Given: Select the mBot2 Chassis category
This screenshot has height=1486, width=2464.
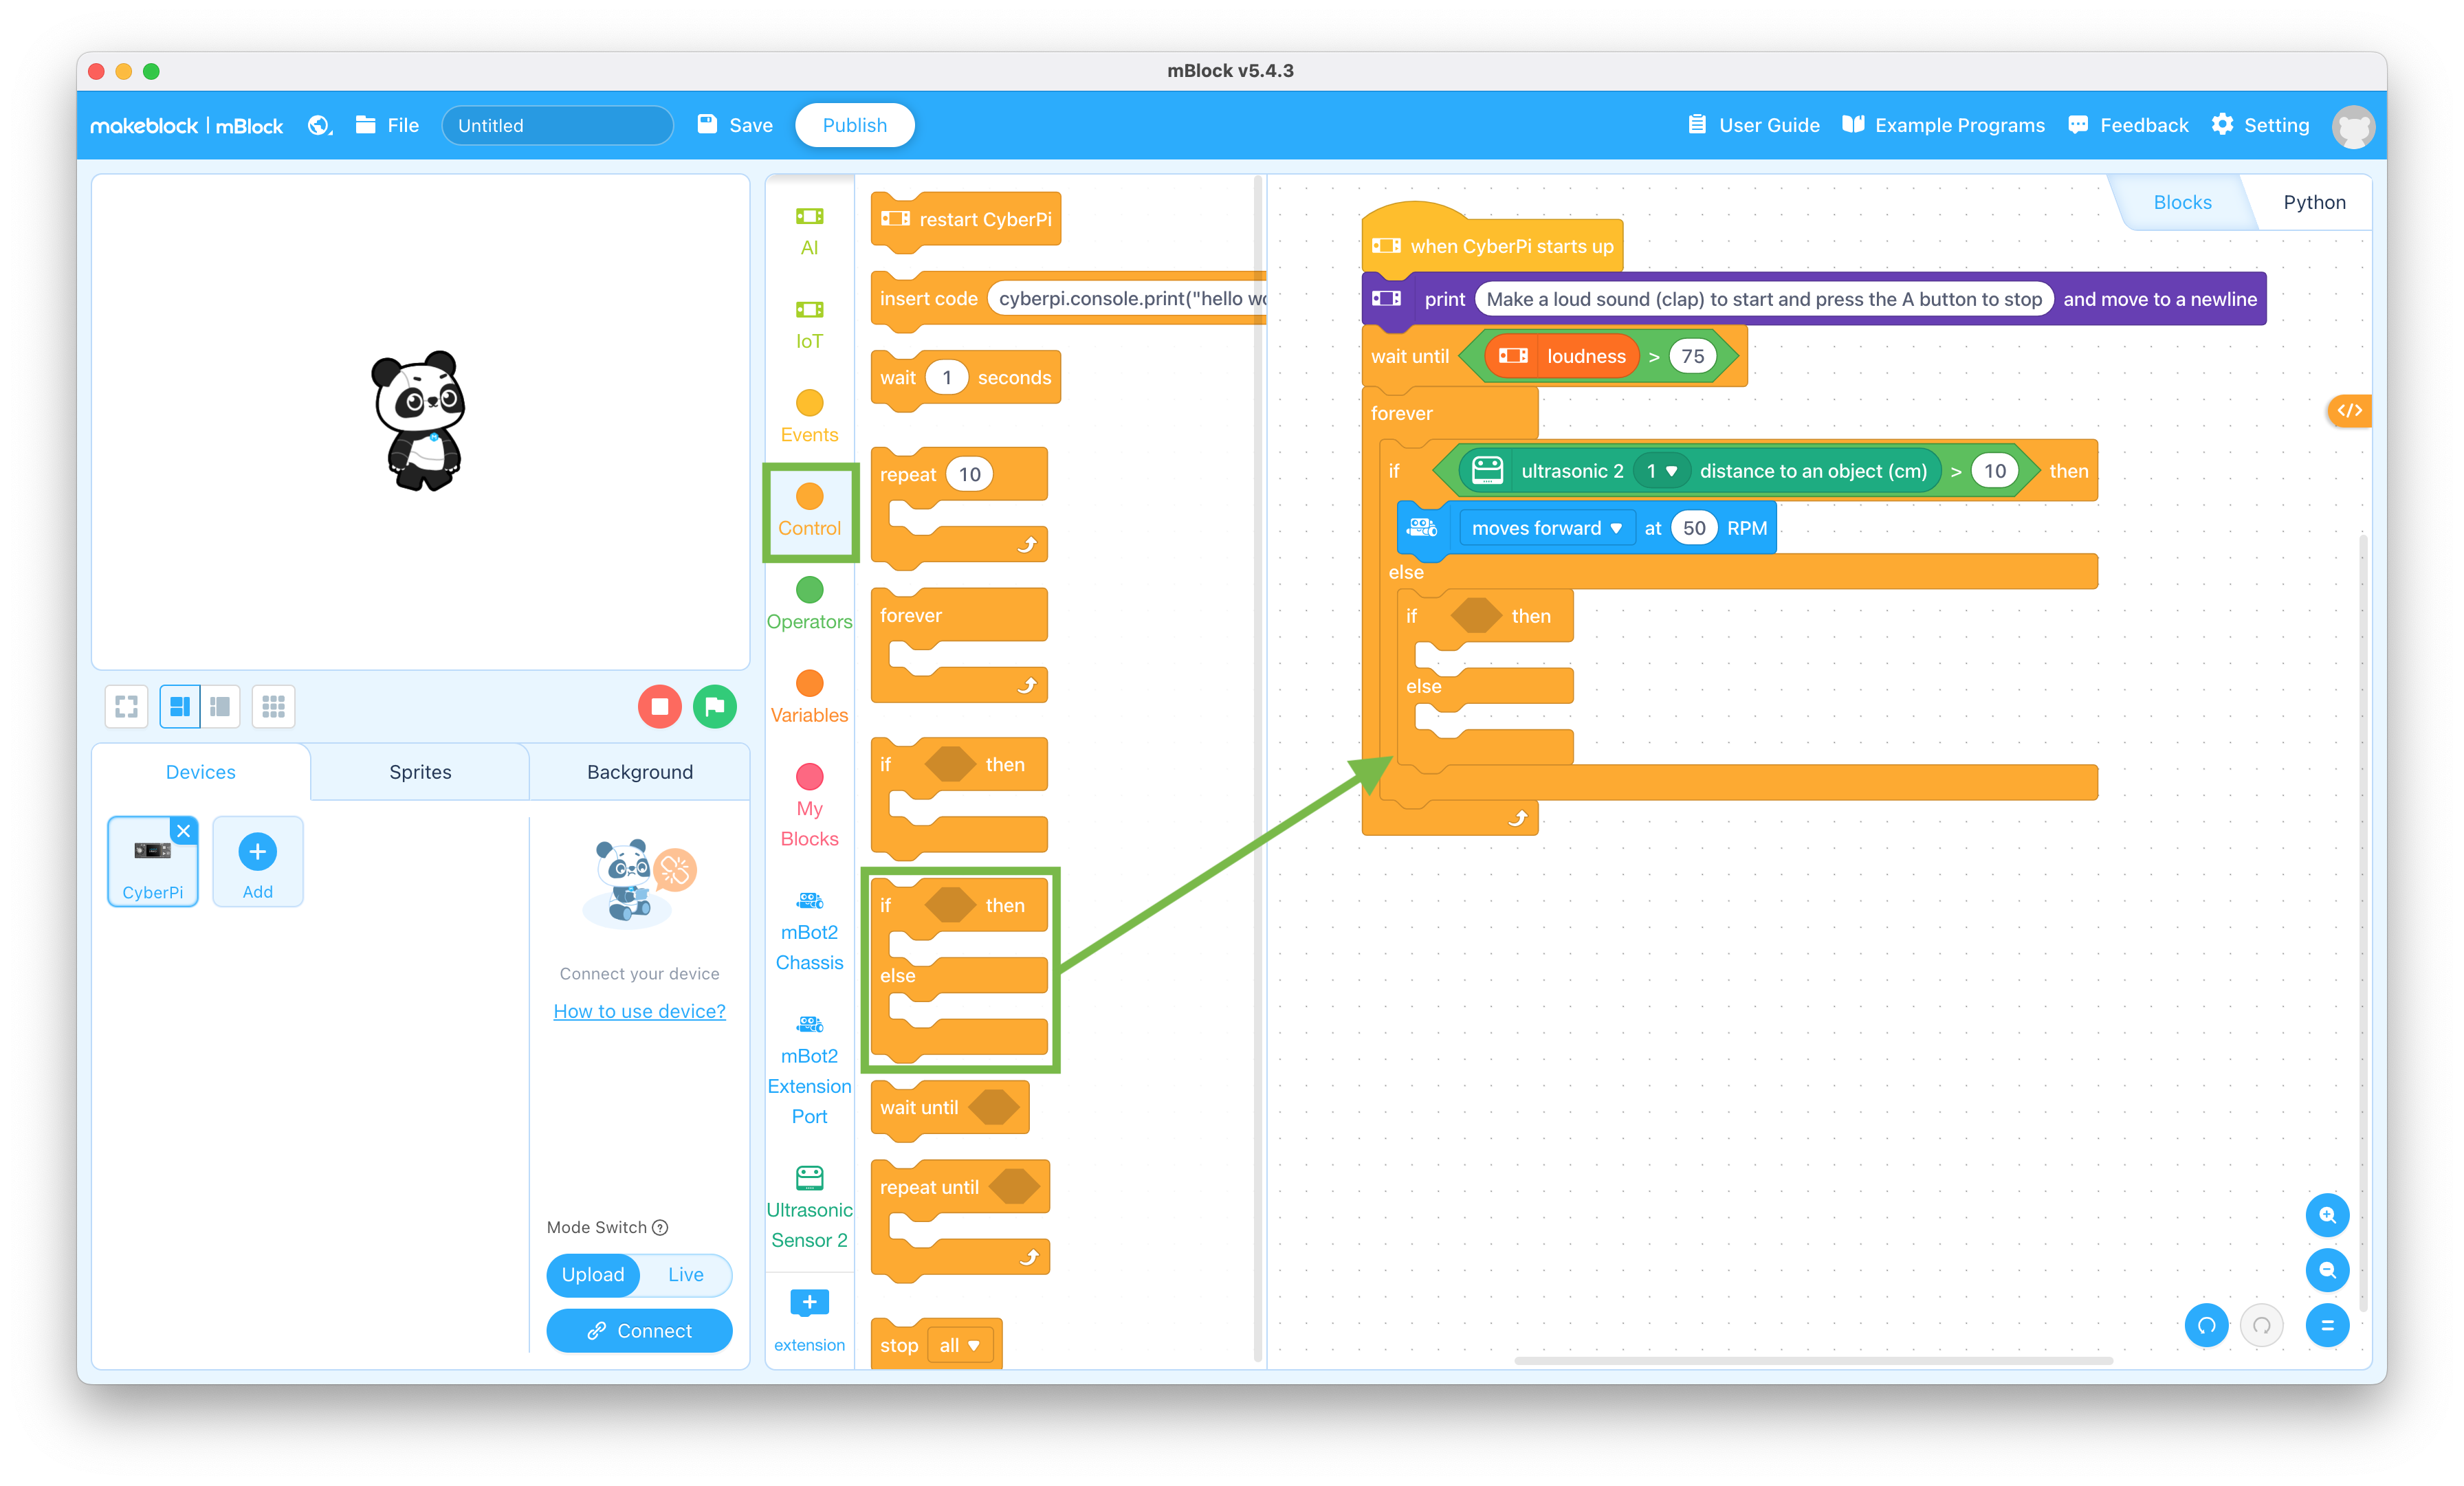Looking at the screenshot, I should [x=809, y=930].
